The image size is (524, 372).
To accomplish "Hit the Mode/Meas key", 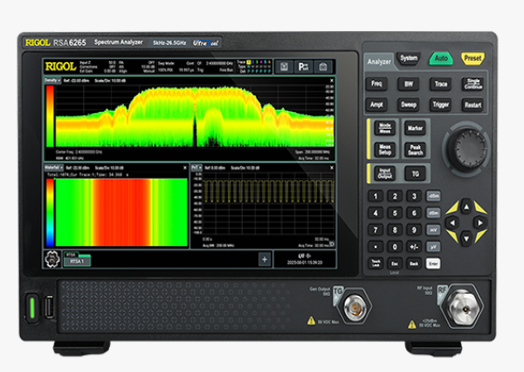I will pos(385,128).
